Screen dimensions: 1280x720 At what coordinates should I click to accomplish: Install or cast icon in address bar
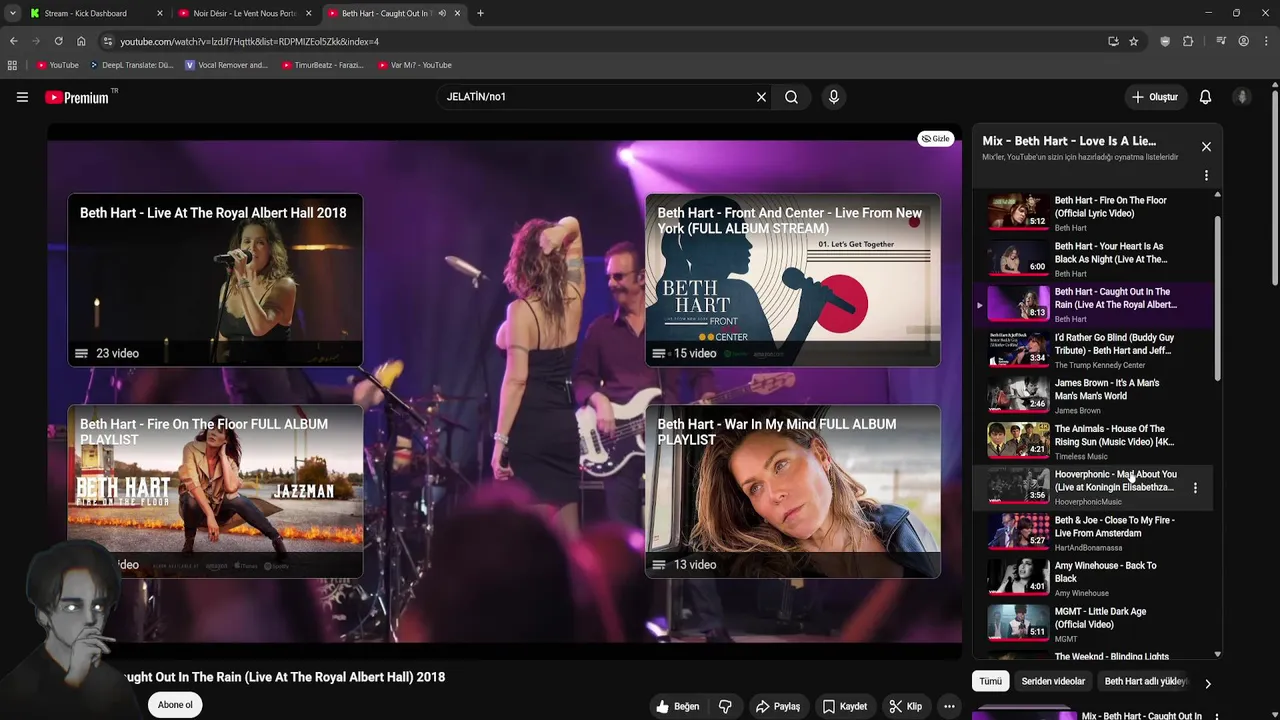[1113, 41]
